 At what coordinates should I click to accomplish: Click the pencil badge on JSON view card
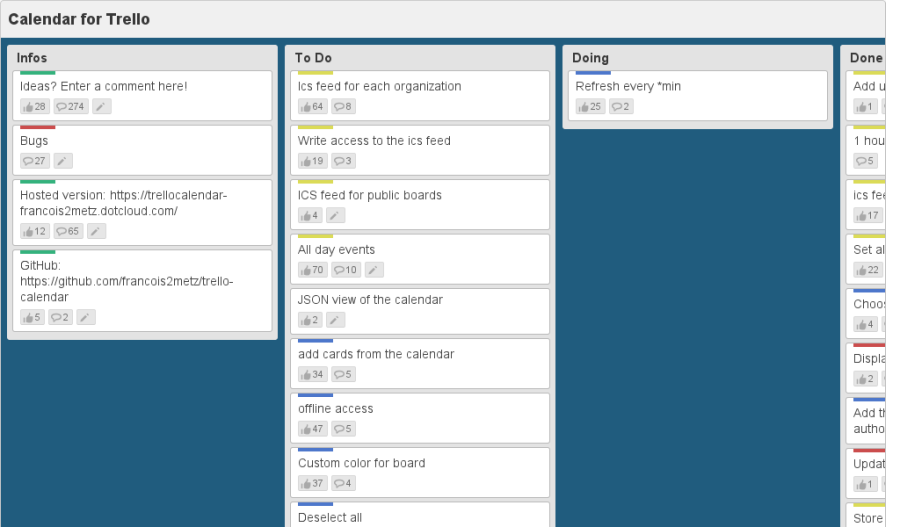tap(336, 320)
